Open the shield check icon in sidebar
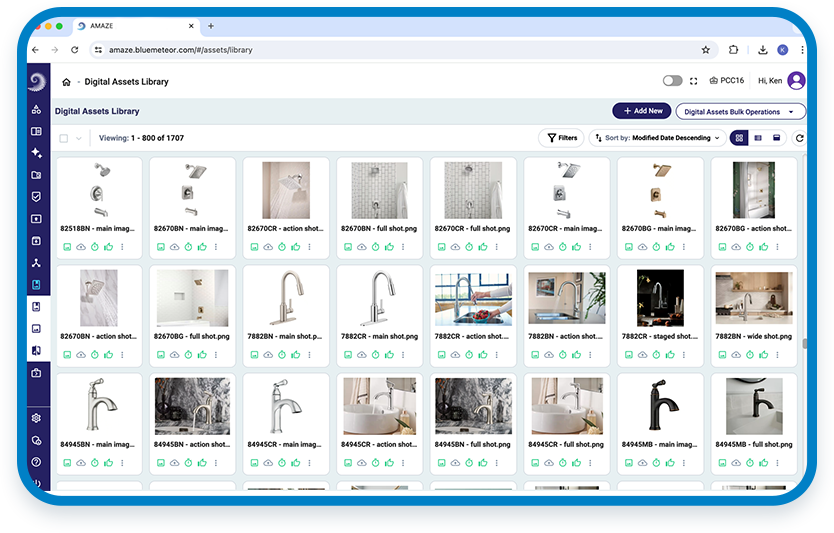834x533 pixels. coord(36,197)
